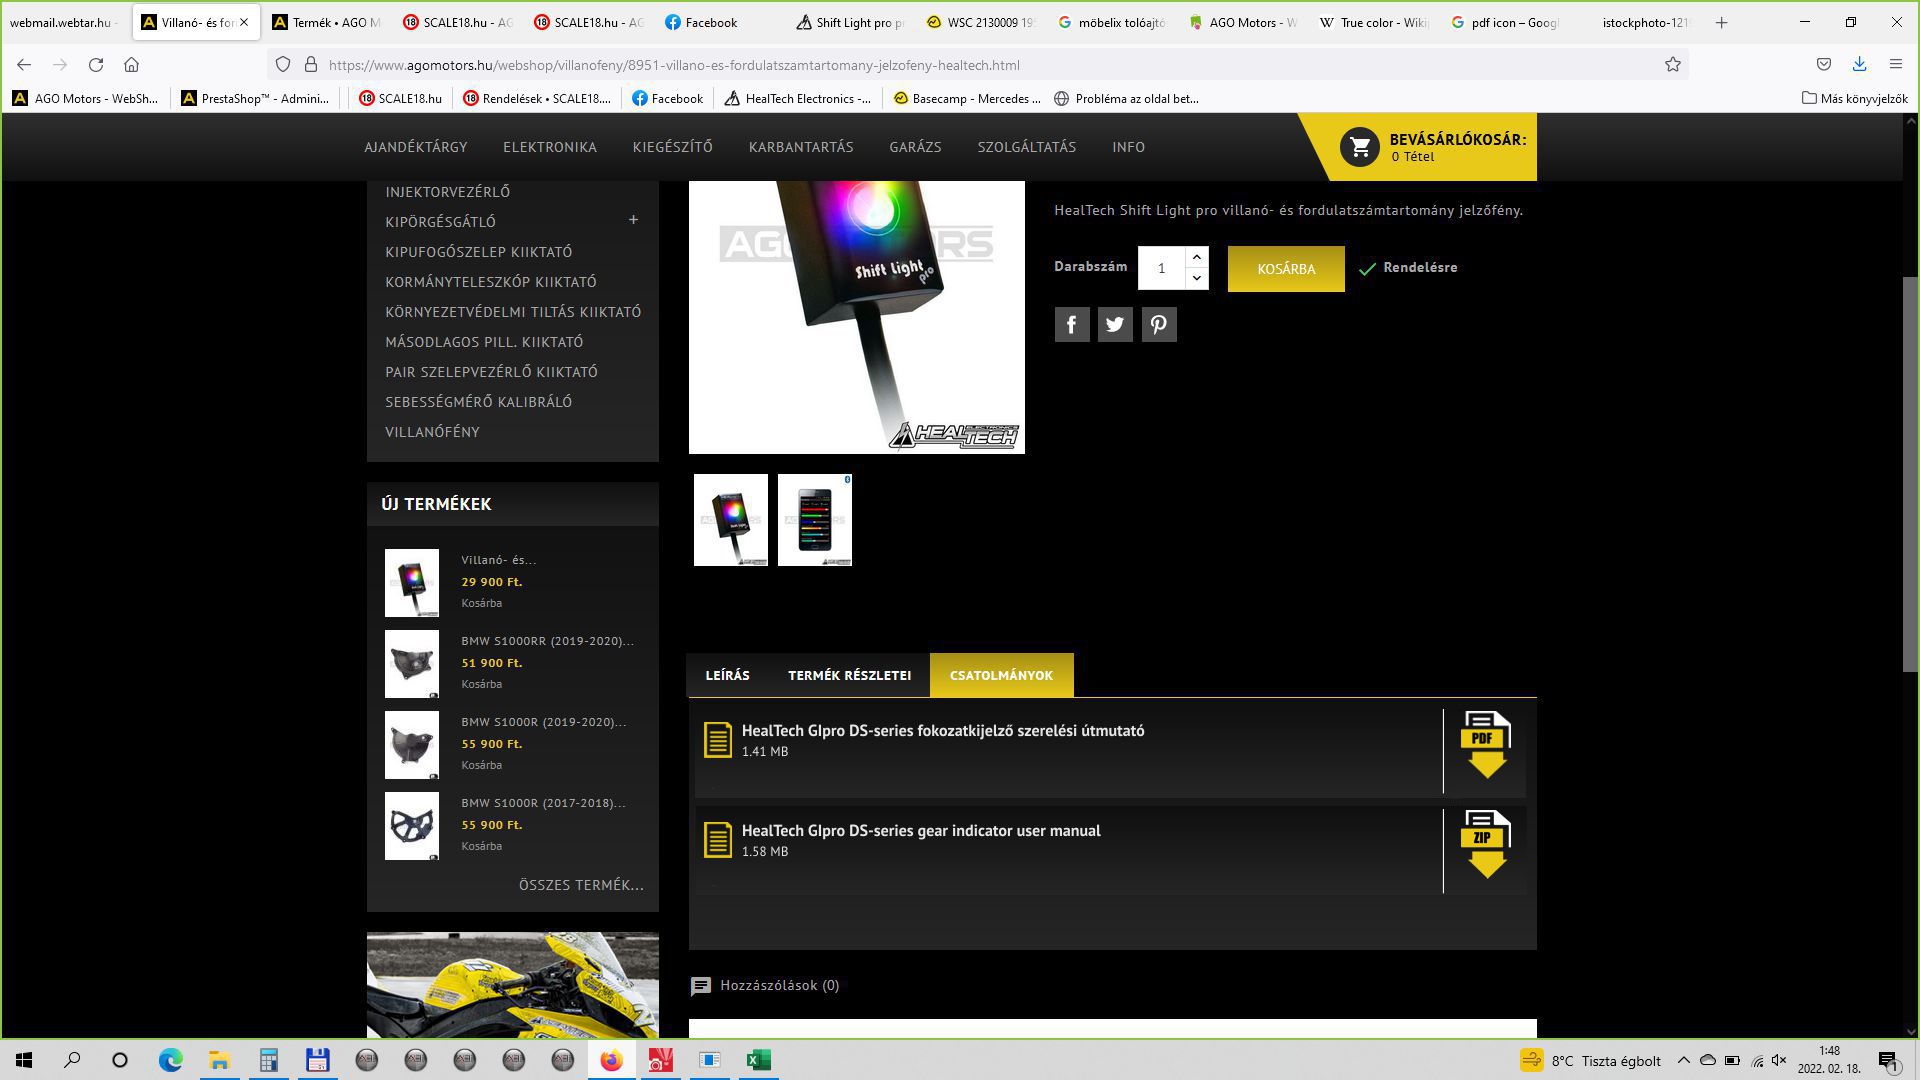Download the PDF attachment icon
The height and width of the screenshot is (1080, 1920).
pos(1485,745)
